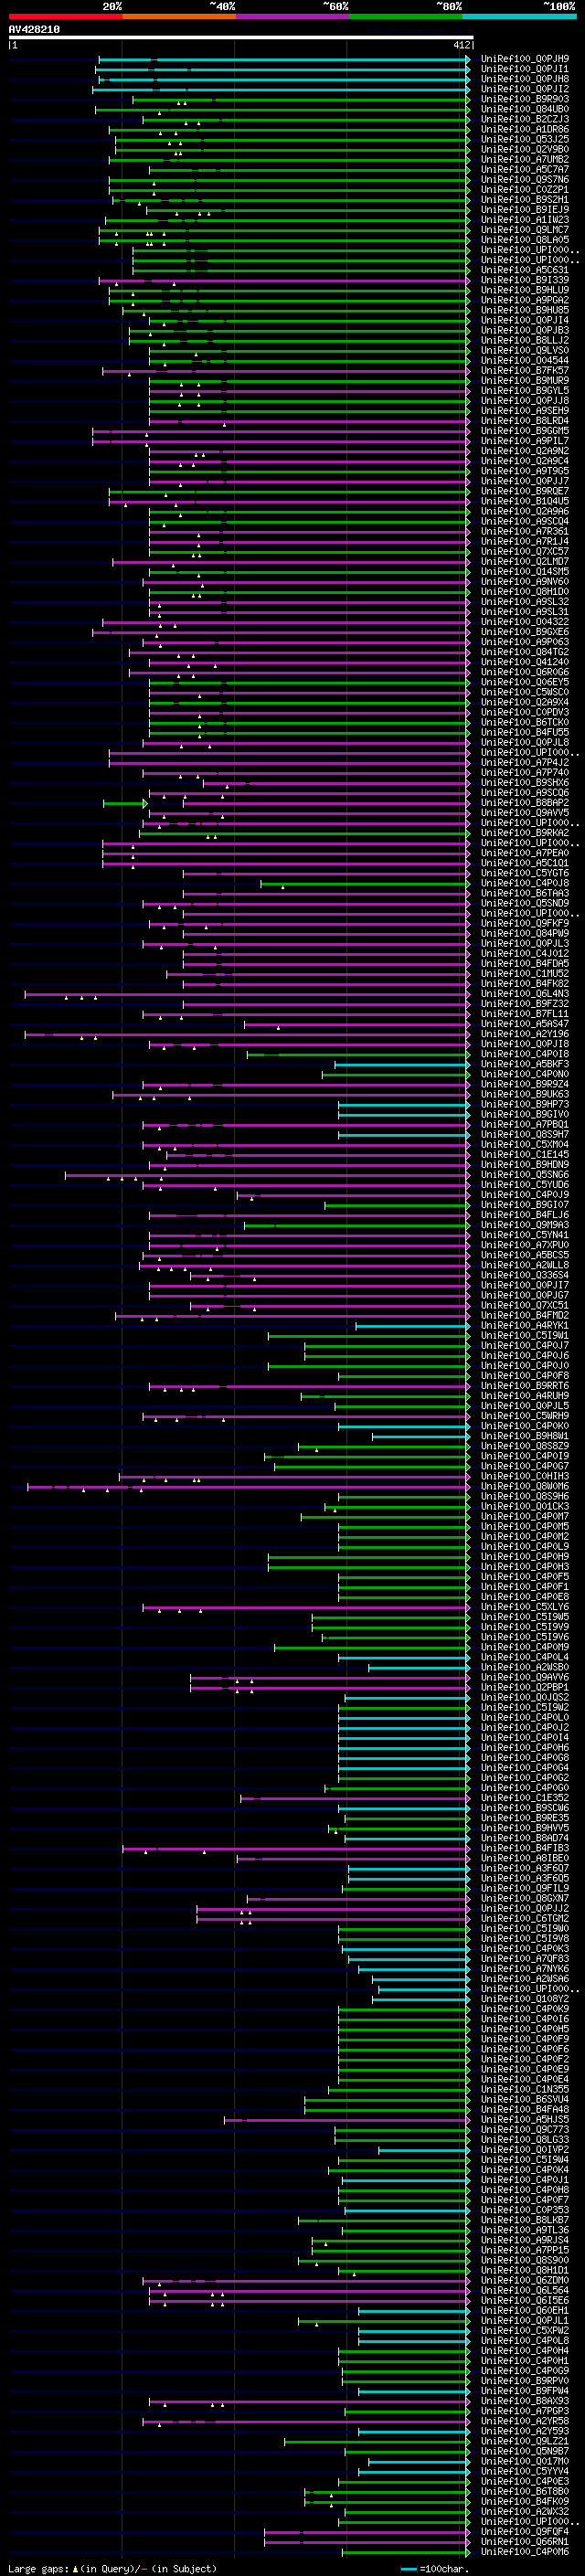The image size is (585, 2576).
Task: Click the AV428210 query title
Action: pyautogui.click(x=34, y=30)
